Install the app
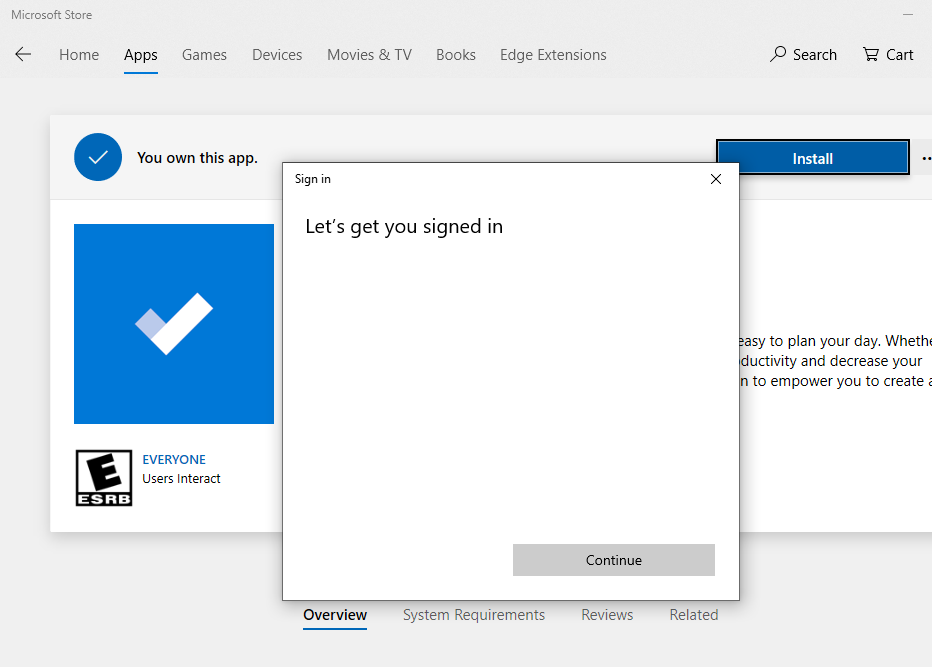Viewport: 932px width, 667px height. coord(812,157)
